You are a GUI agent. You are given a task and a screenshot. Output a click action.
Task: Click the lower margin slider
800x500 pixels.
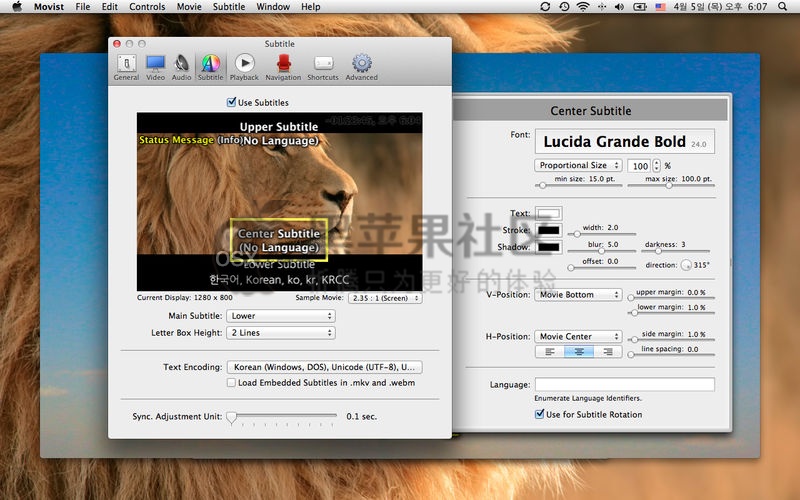[x=671, y=313]
